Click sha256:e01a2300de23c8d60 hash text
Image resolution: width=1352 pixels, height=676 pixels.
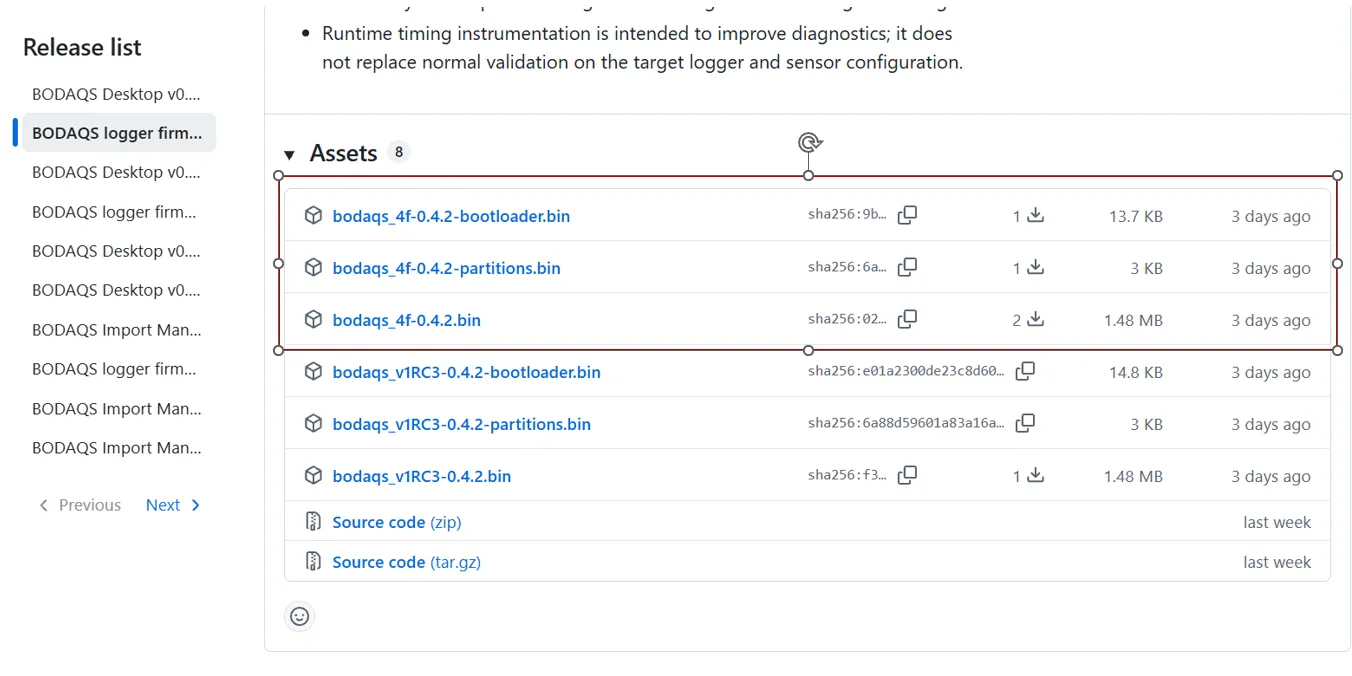pos(906,371)
